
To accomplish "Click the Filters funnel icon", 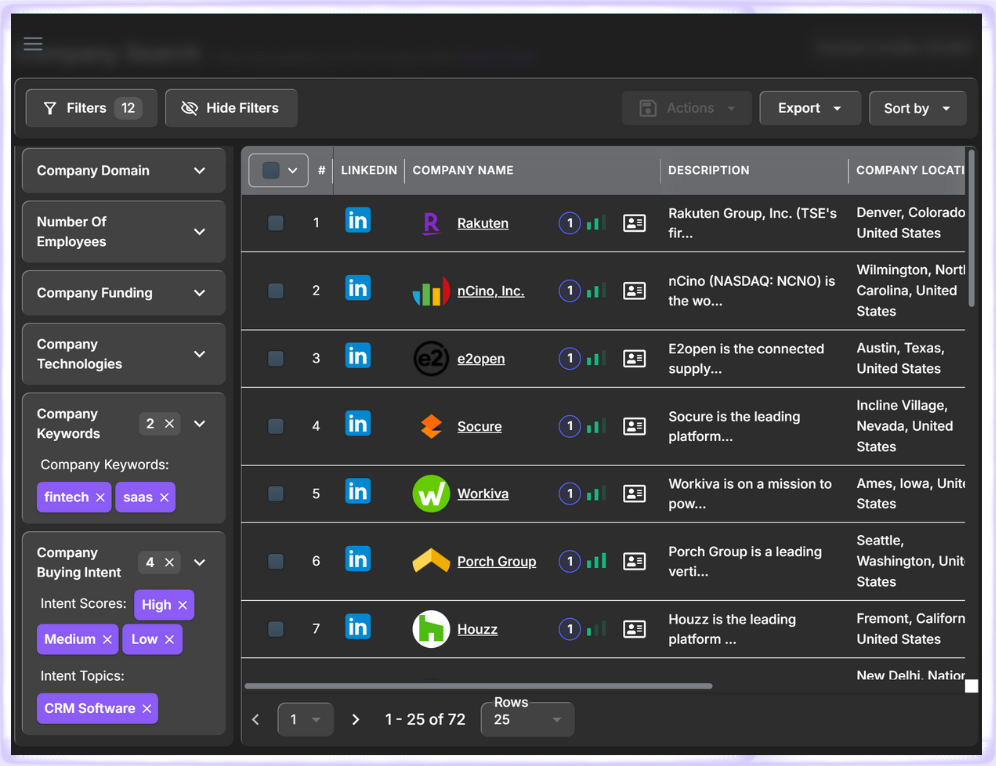I will point(48,108).
